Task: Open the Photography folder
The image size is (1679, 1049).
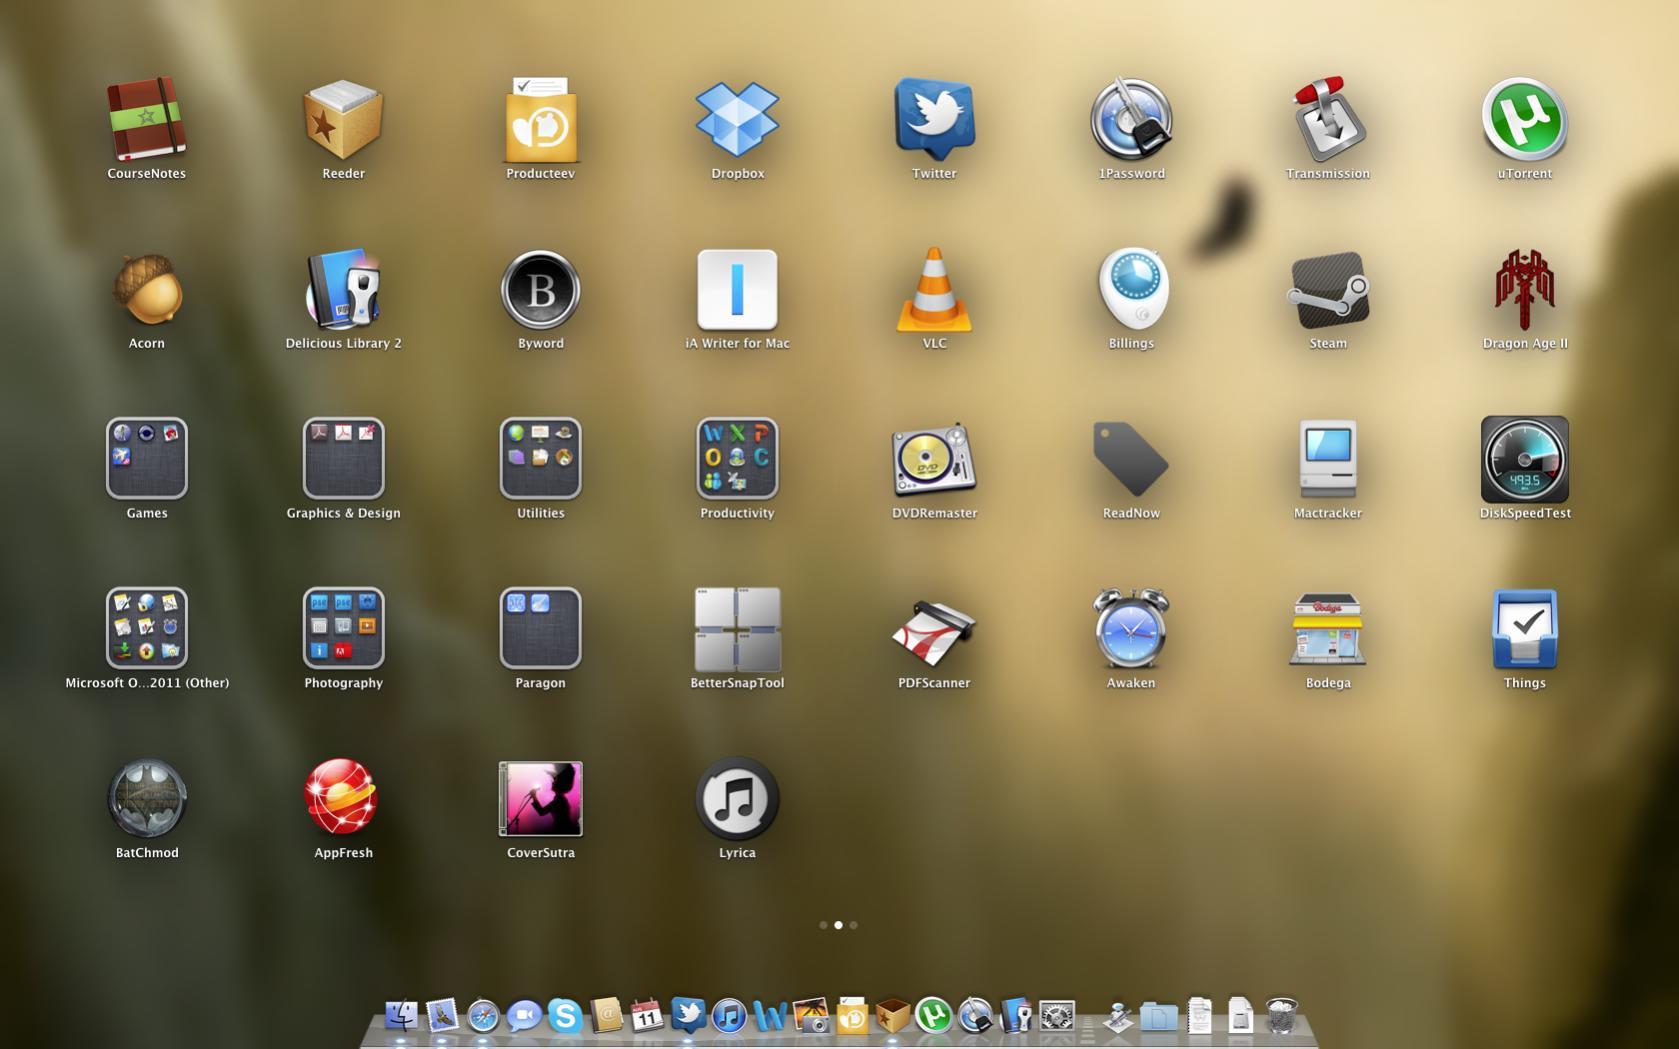Action: 343,628
